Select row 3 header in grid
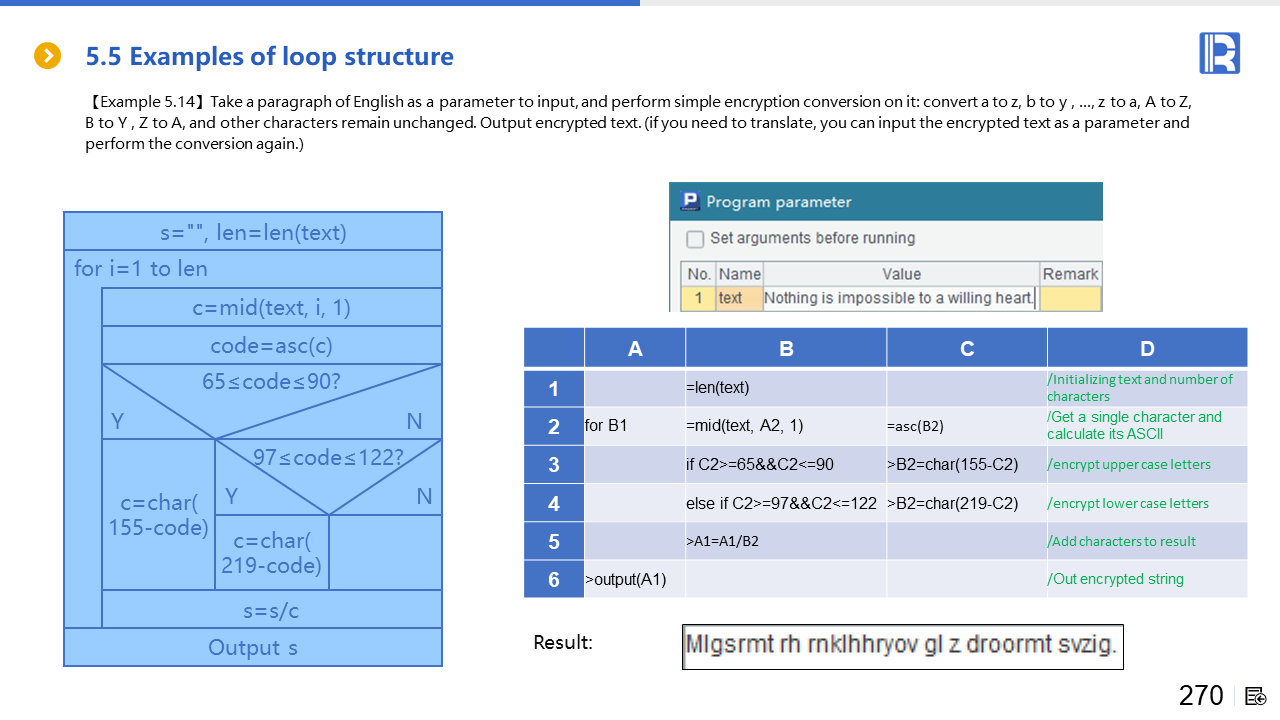This screenshot has width=1280, height=720. coord(554,465)
